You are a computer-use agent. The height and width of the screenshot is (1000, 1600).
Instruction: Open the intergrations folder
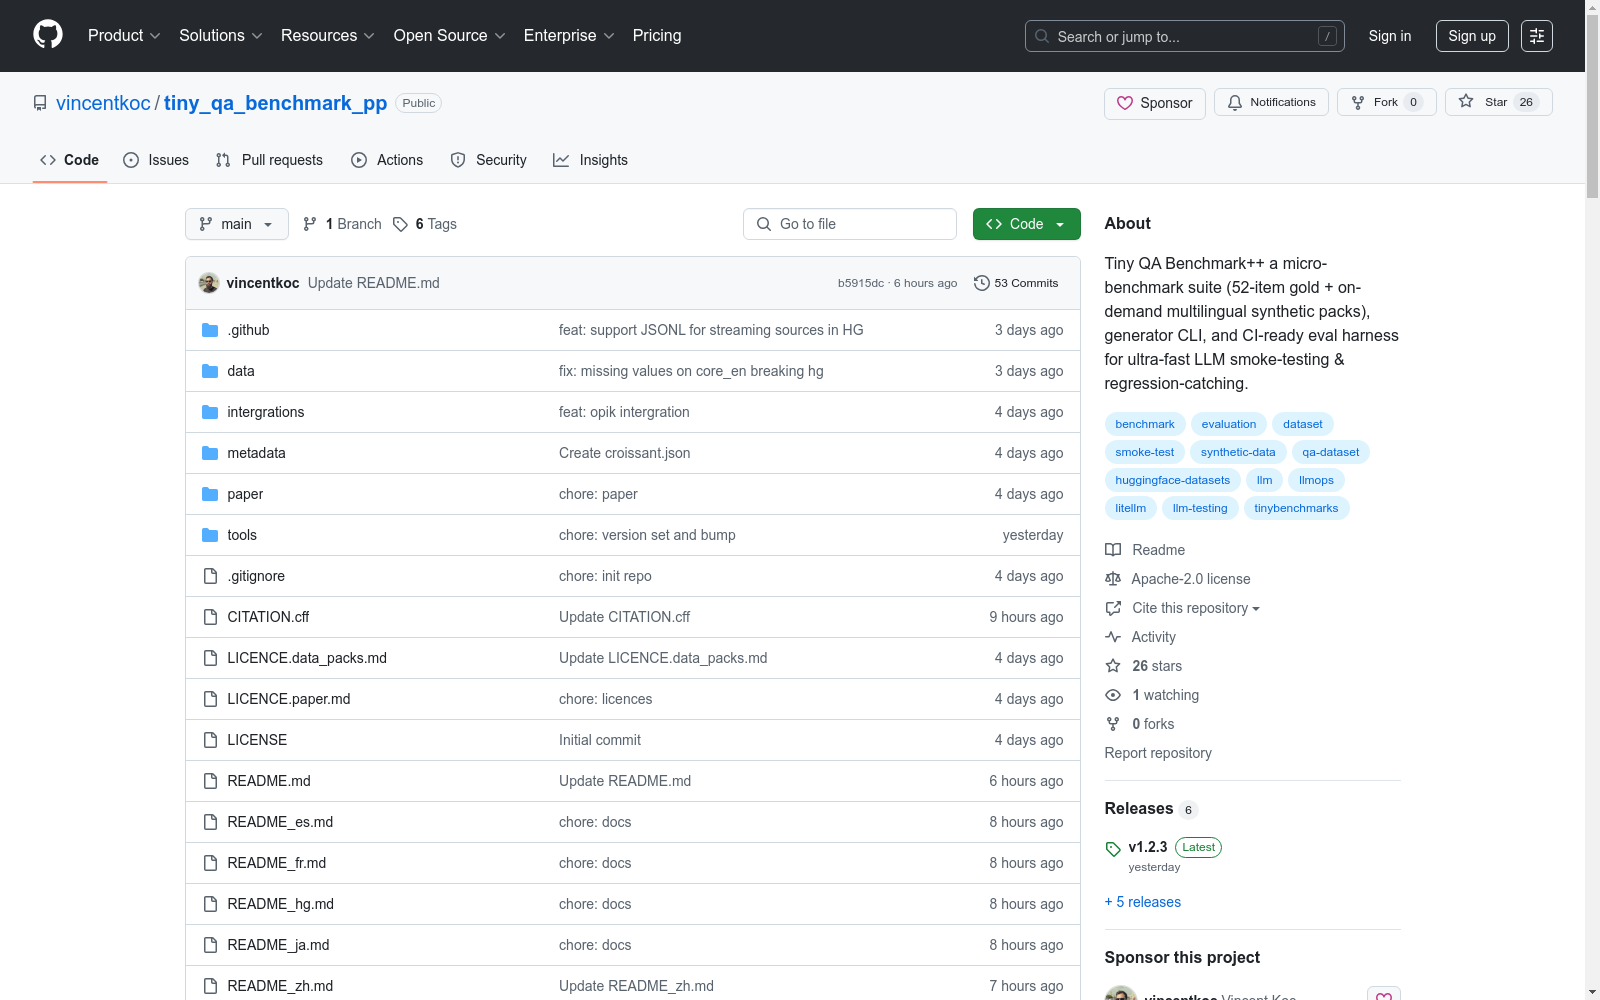click(x=266, y=412)
